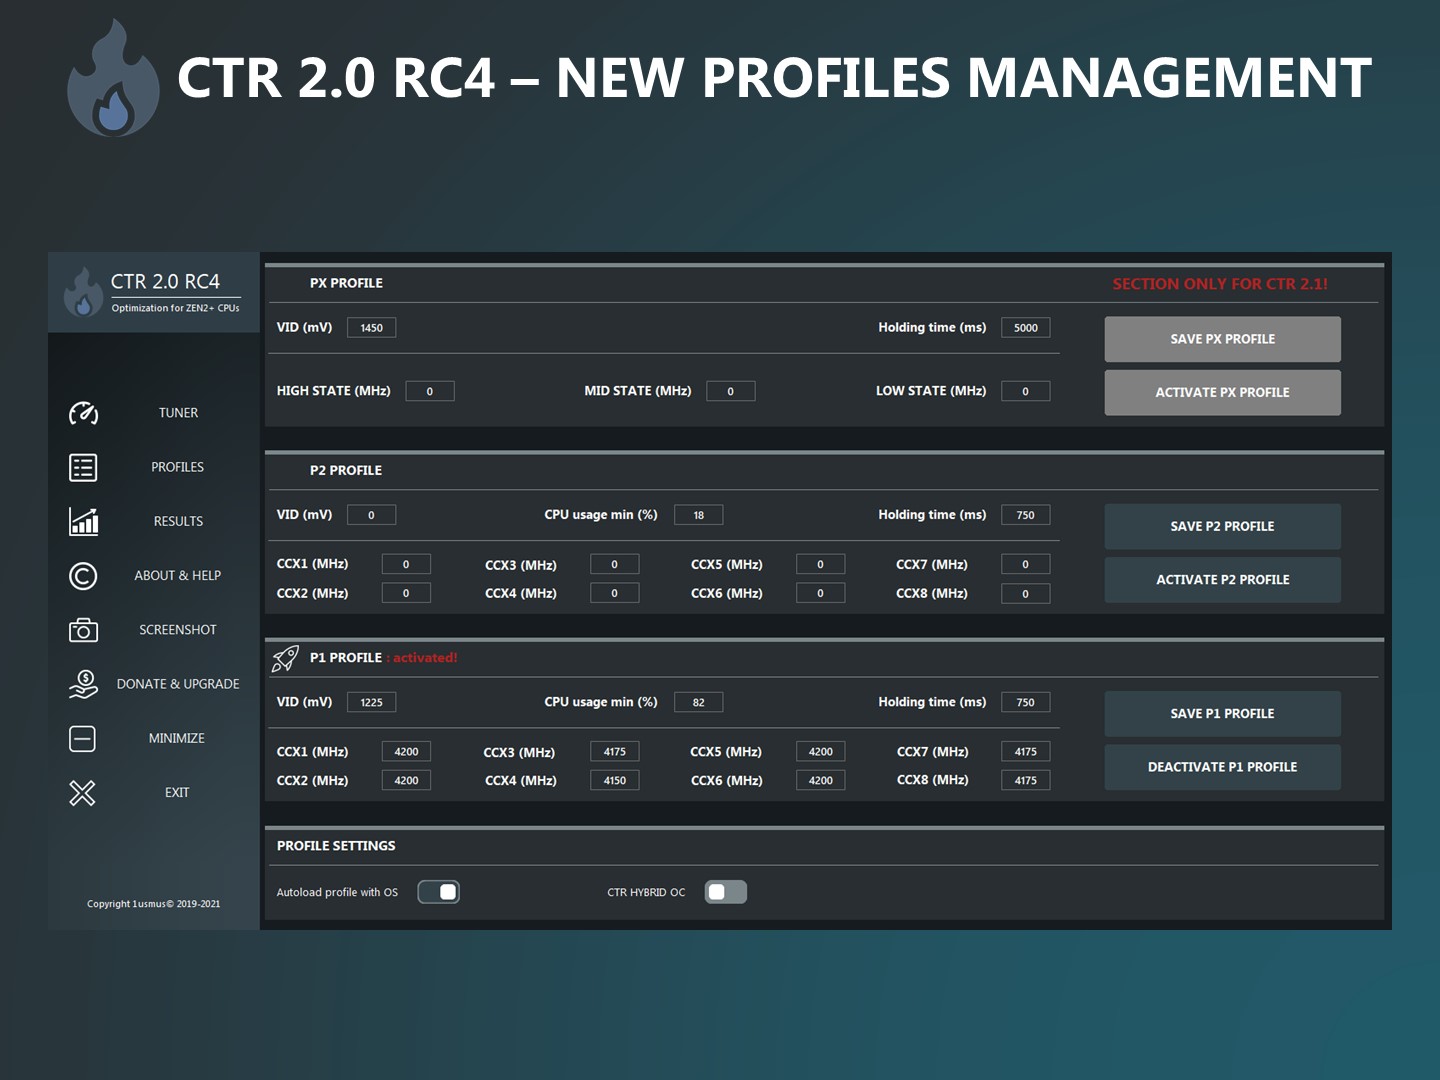Click P1 CCX2 (MHz) field
The height and width of the screenshot is (1080, 1440).
tap(406, 780)
